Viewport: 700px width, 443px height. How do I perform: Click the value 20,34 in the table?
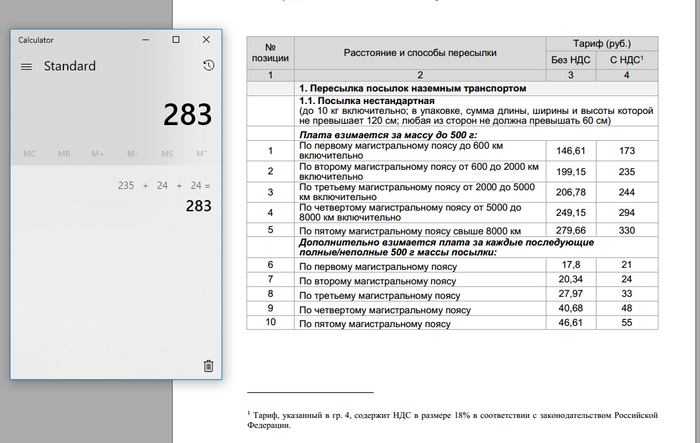click(571, 279)
